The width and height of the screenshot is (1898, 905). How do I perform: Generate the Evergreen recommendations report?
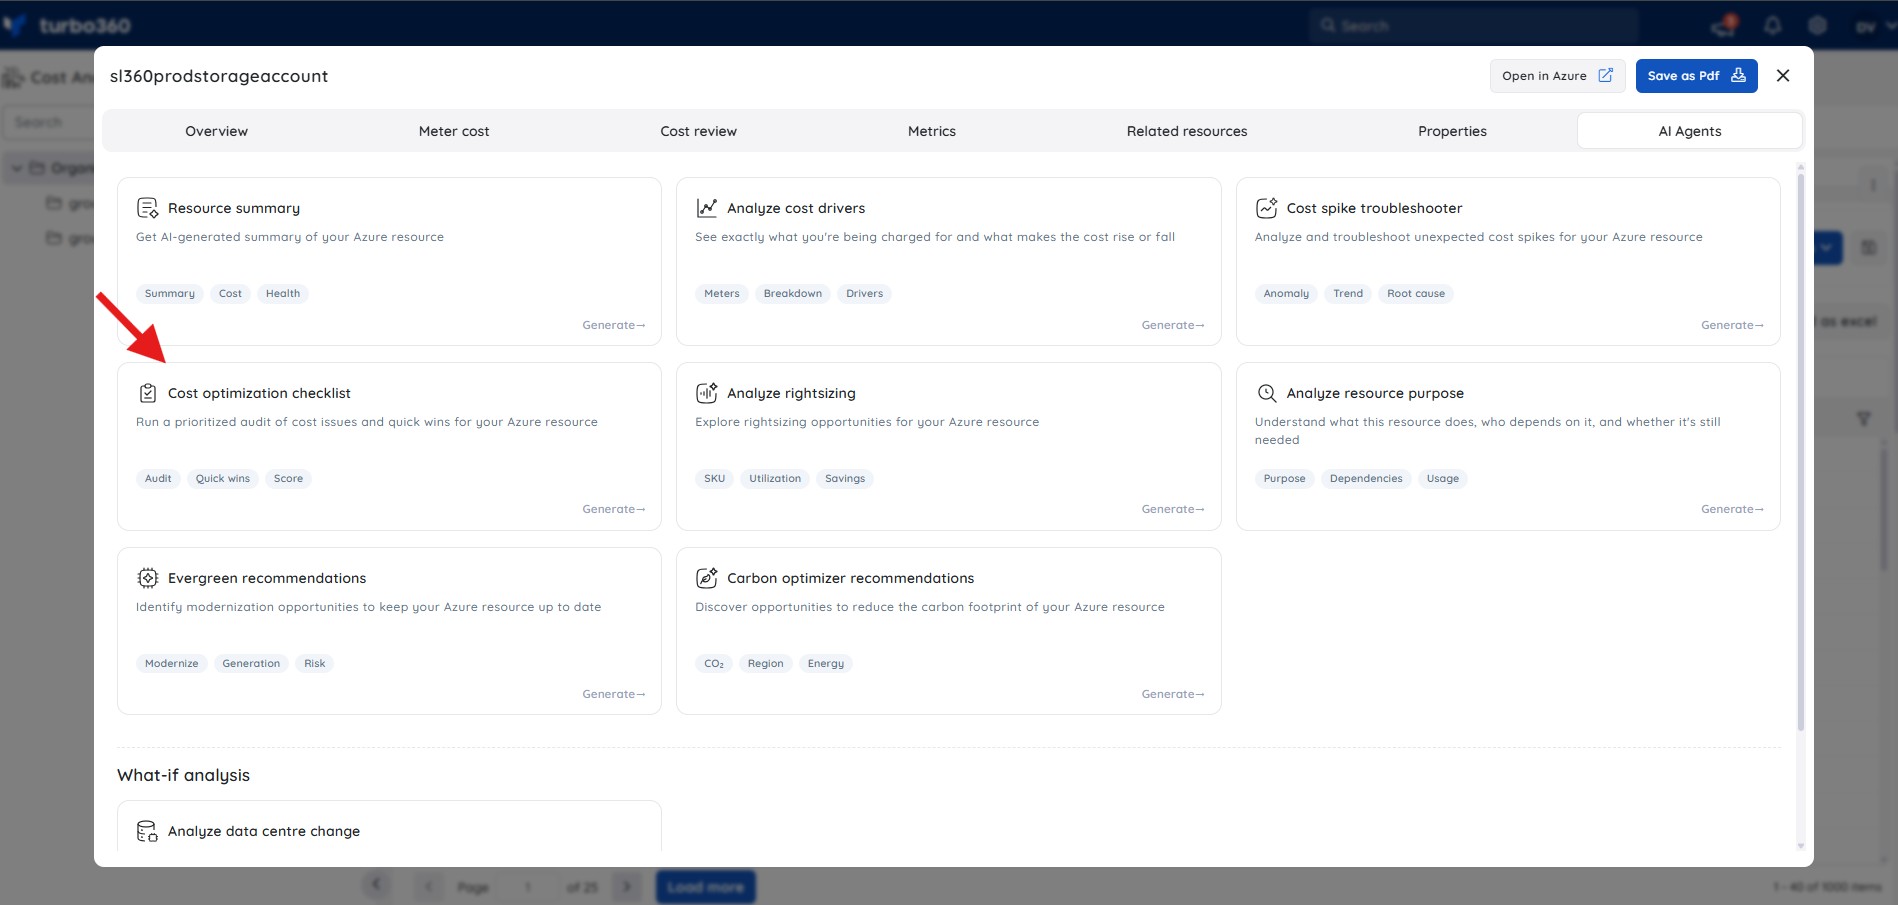pos(614,694)
